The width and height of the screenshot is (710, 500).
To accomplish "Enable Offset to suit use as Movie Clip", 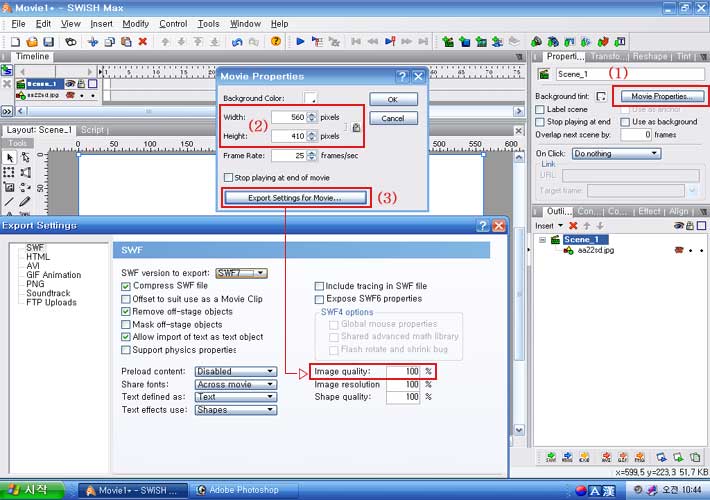I will click(x=126, y=299).
